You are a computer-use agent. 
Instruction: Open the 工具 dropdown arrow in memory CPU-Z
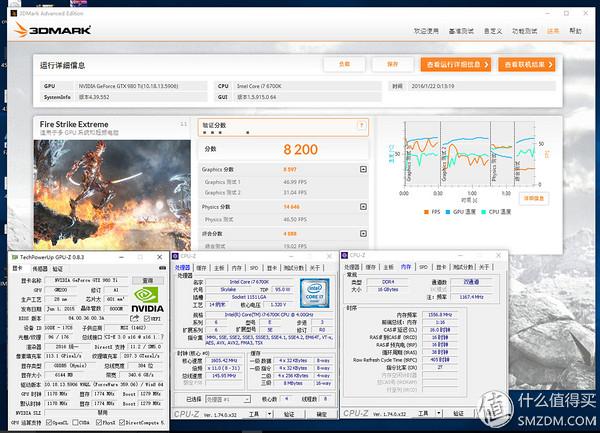pyautogui.click(x=439, y=413)
